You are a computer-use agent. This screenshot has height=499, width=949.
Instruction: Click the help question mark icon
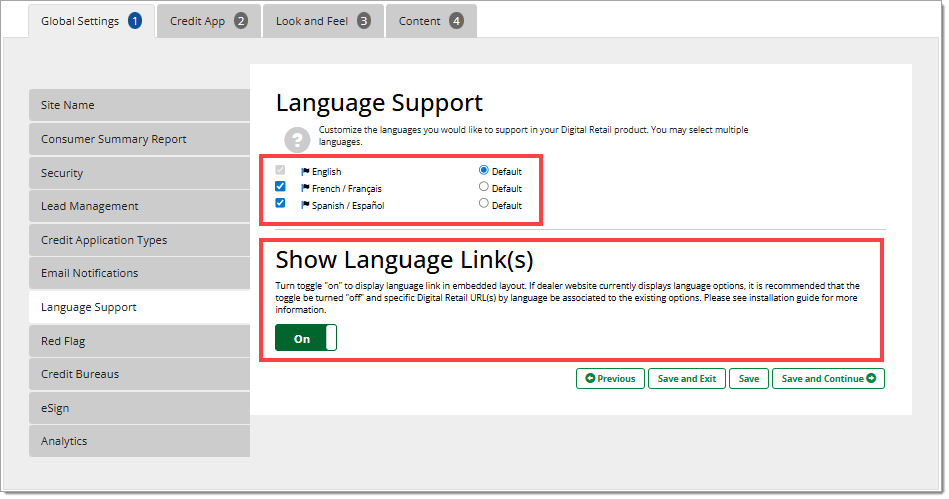295,139
